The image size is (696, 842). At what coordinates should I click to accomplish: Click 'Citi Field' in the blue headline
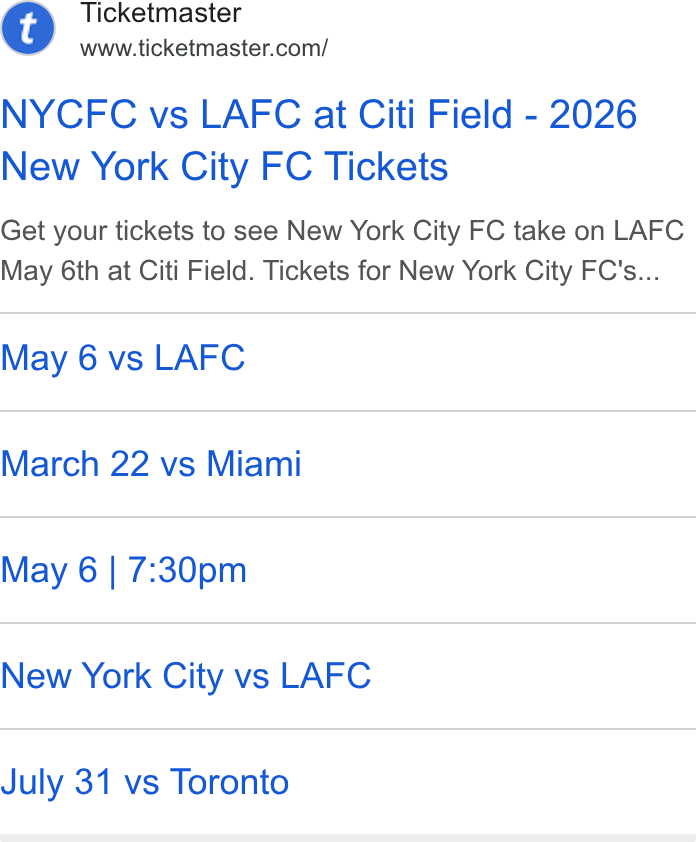[436, 114]
